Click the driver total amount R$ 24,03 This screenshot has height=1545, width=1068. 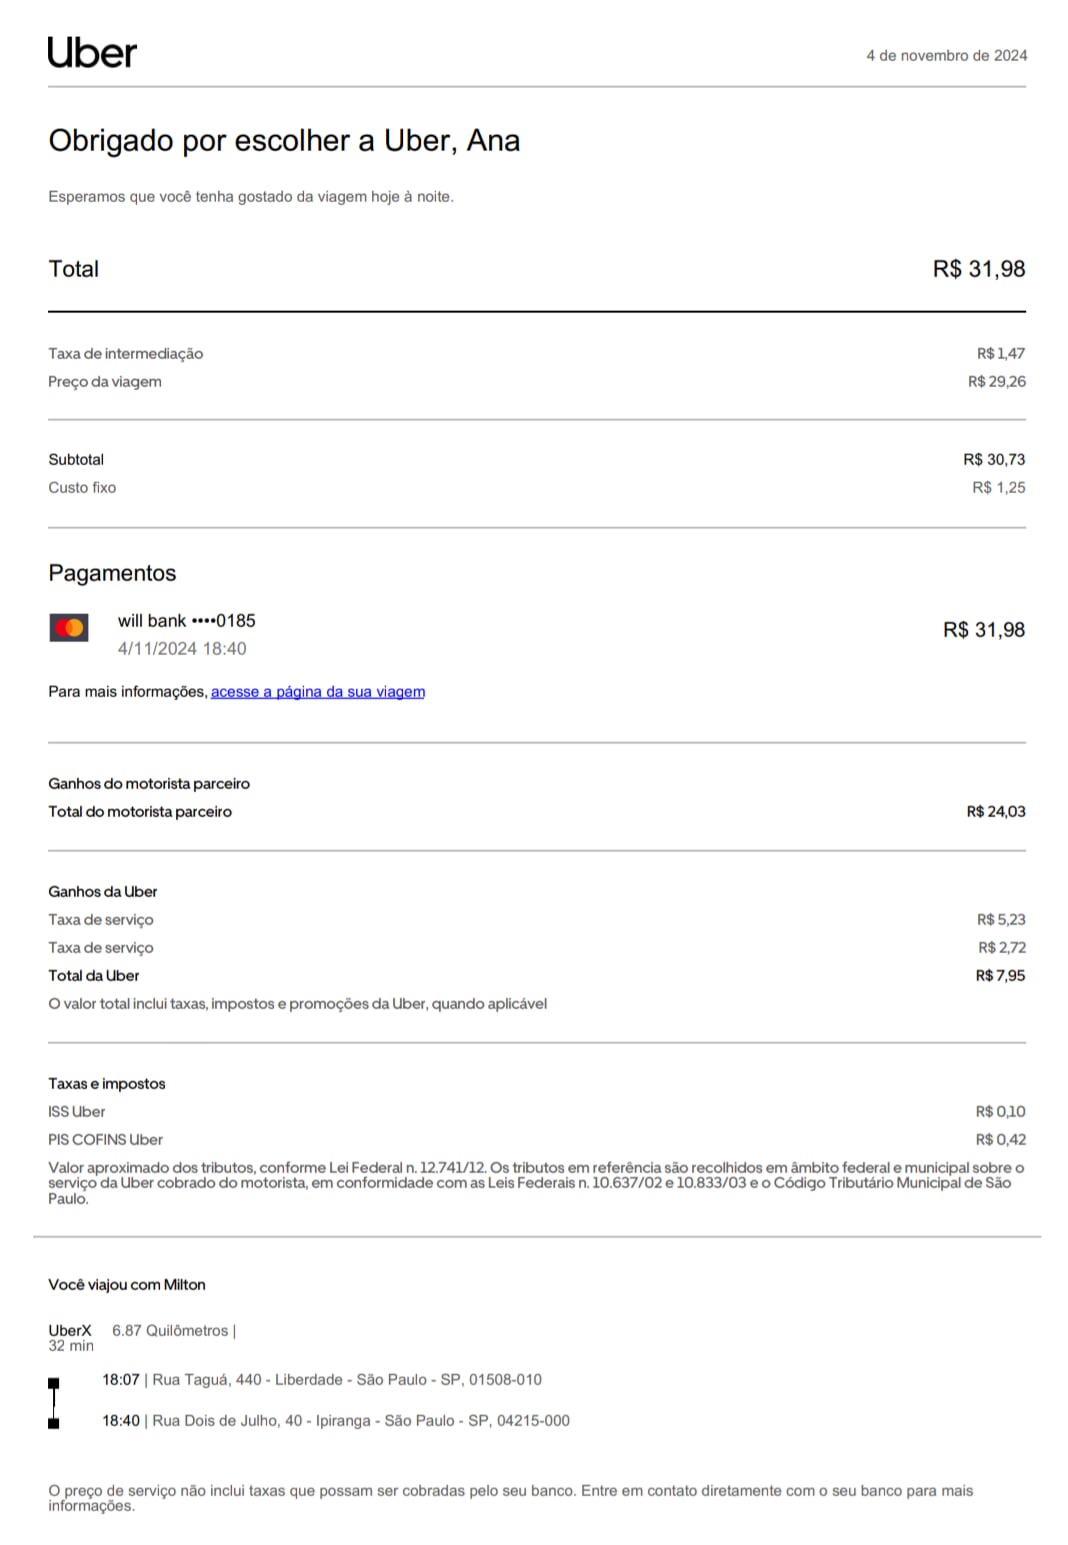pos(996,812)
